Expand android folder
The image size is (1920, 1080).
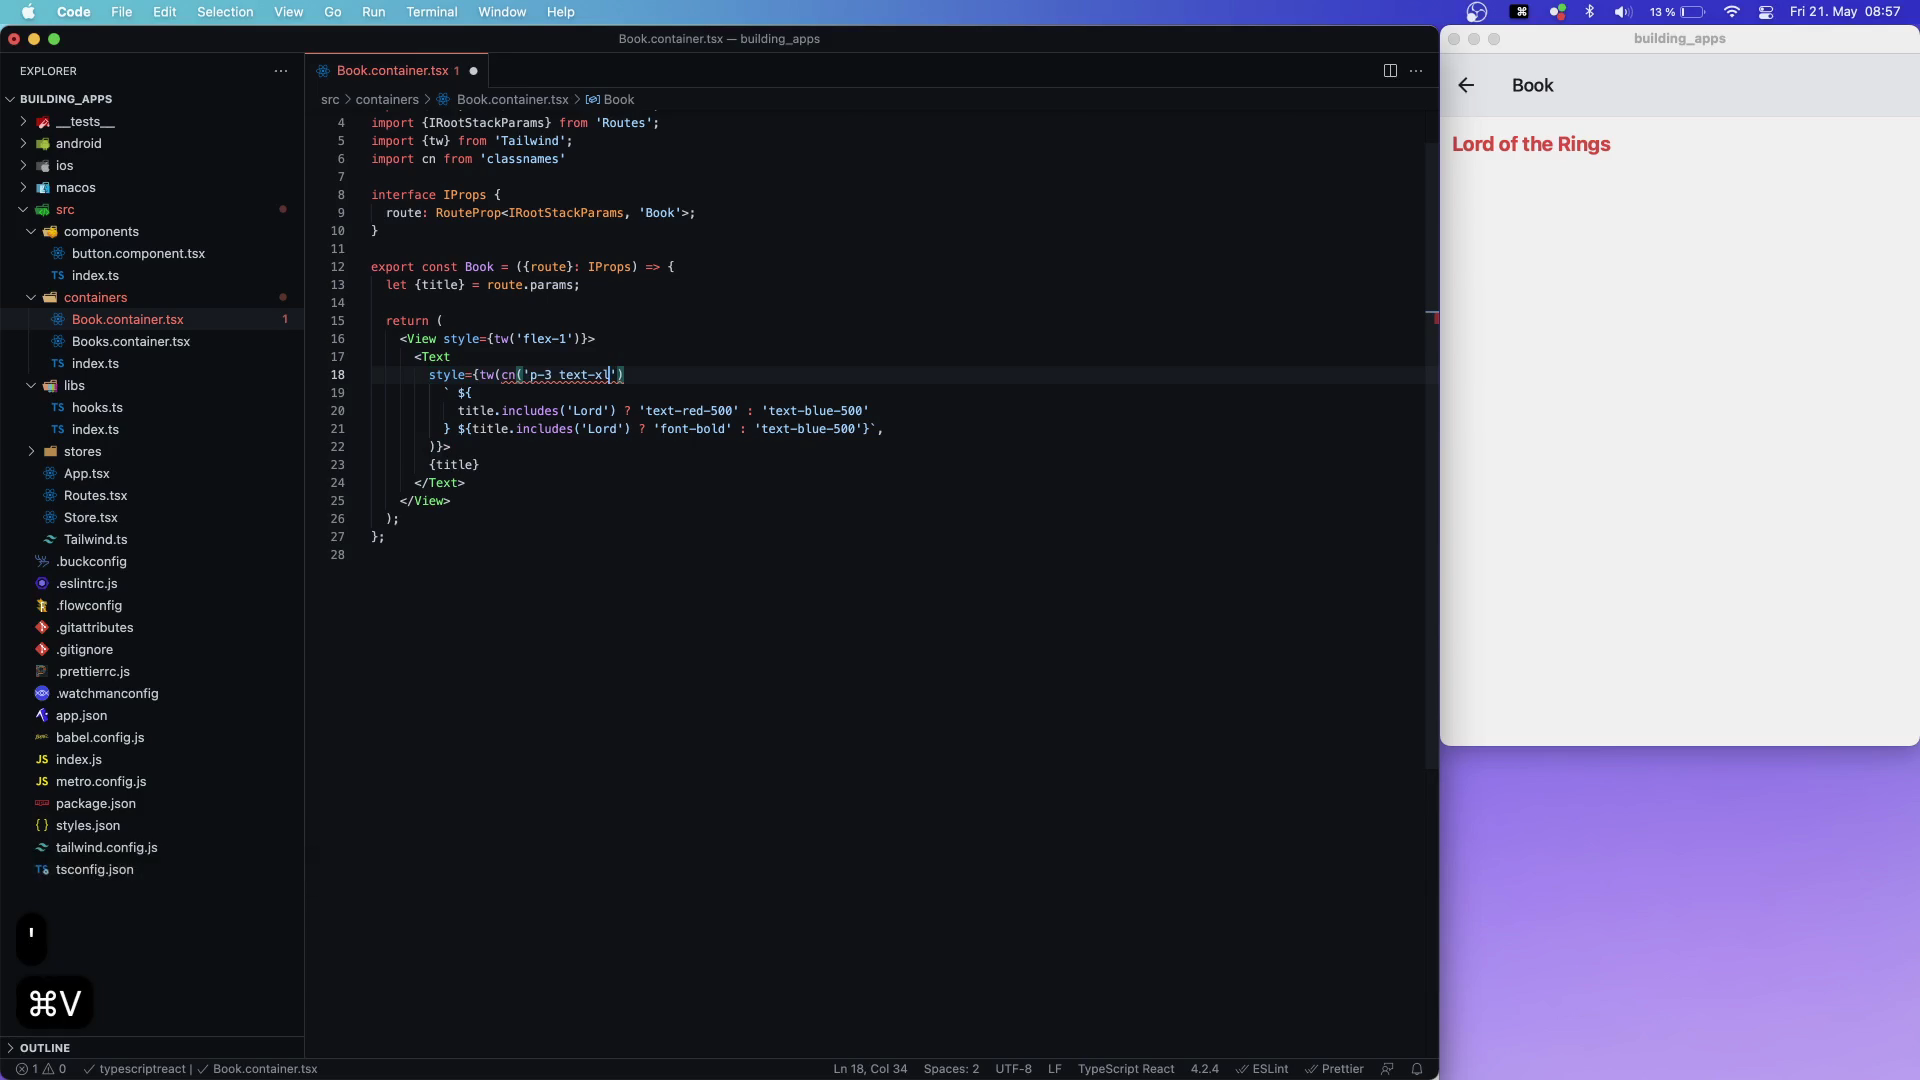click(x=23, y=144)
